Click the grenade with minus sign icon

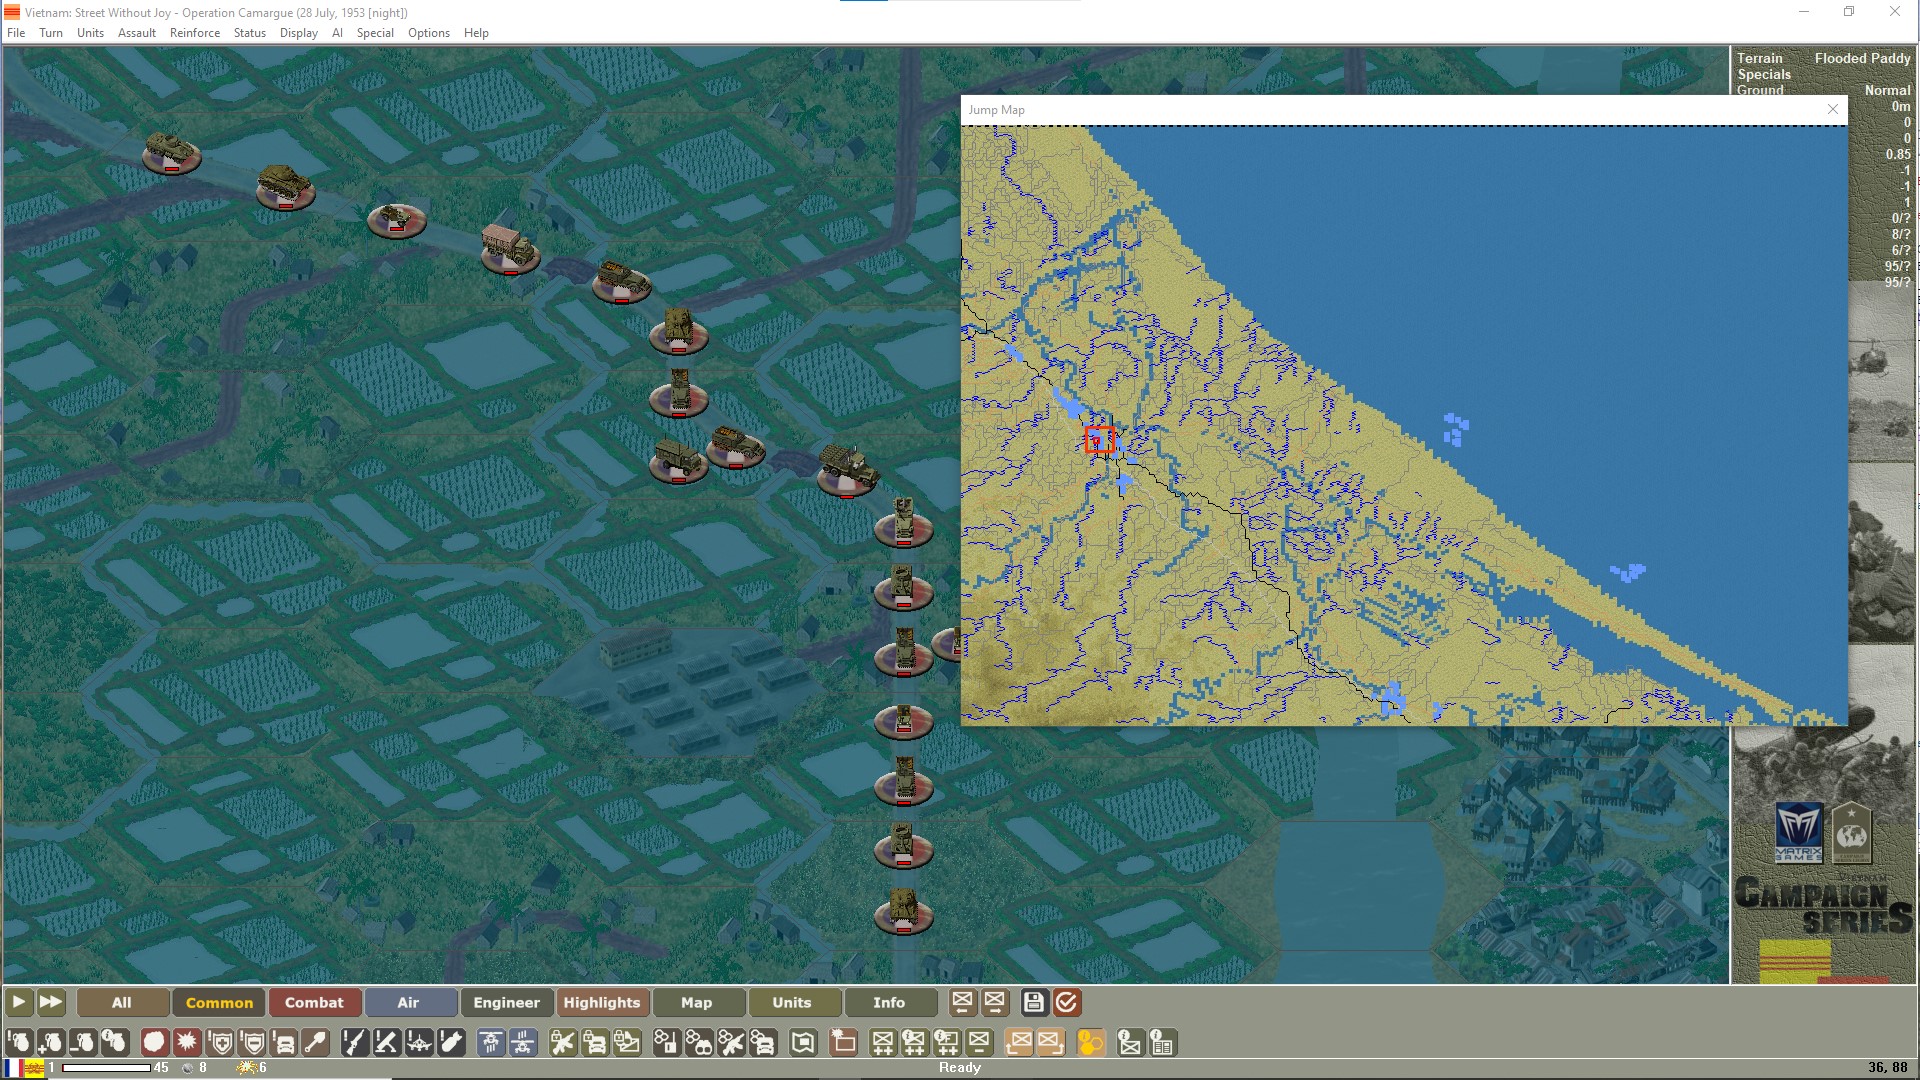[83, 1043]
